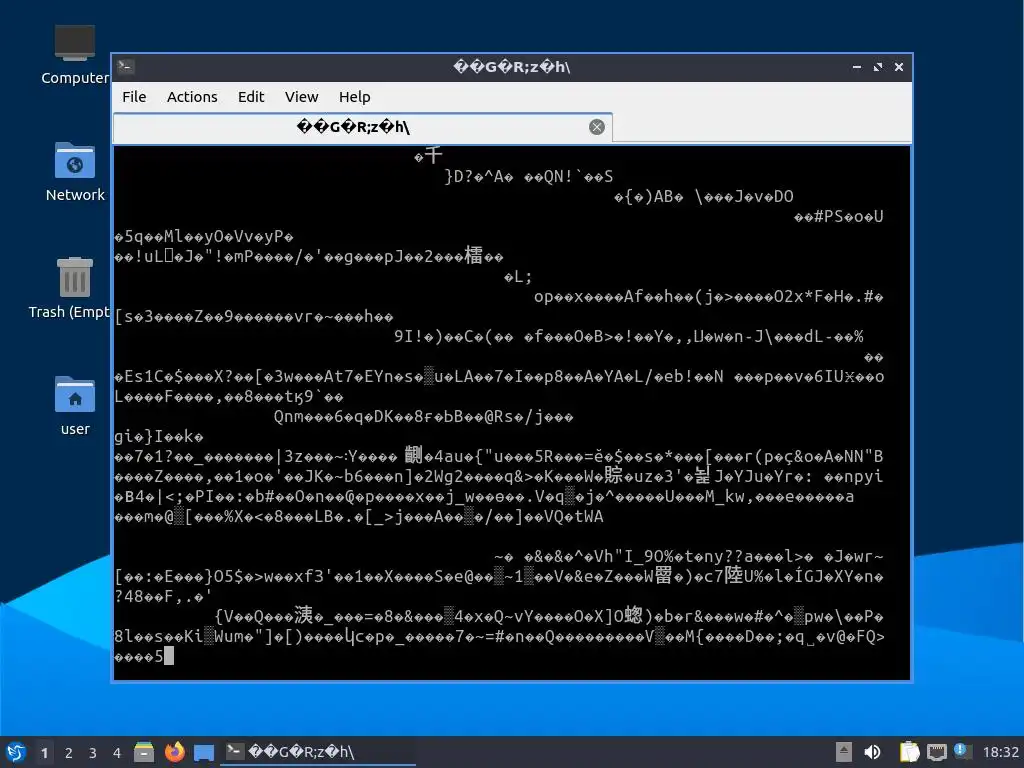Maximize the terminal window
1024x768 pixels.
coord(877,67)
